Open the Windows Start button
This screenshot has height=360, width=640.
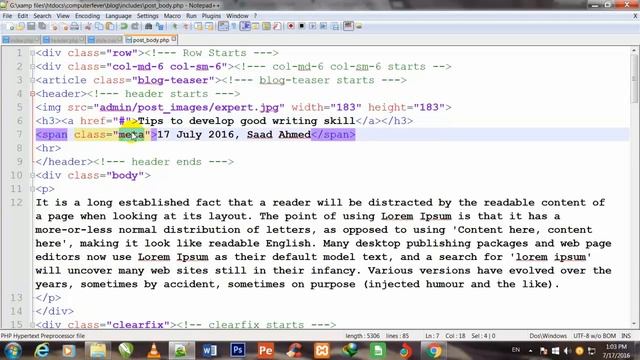13,351
